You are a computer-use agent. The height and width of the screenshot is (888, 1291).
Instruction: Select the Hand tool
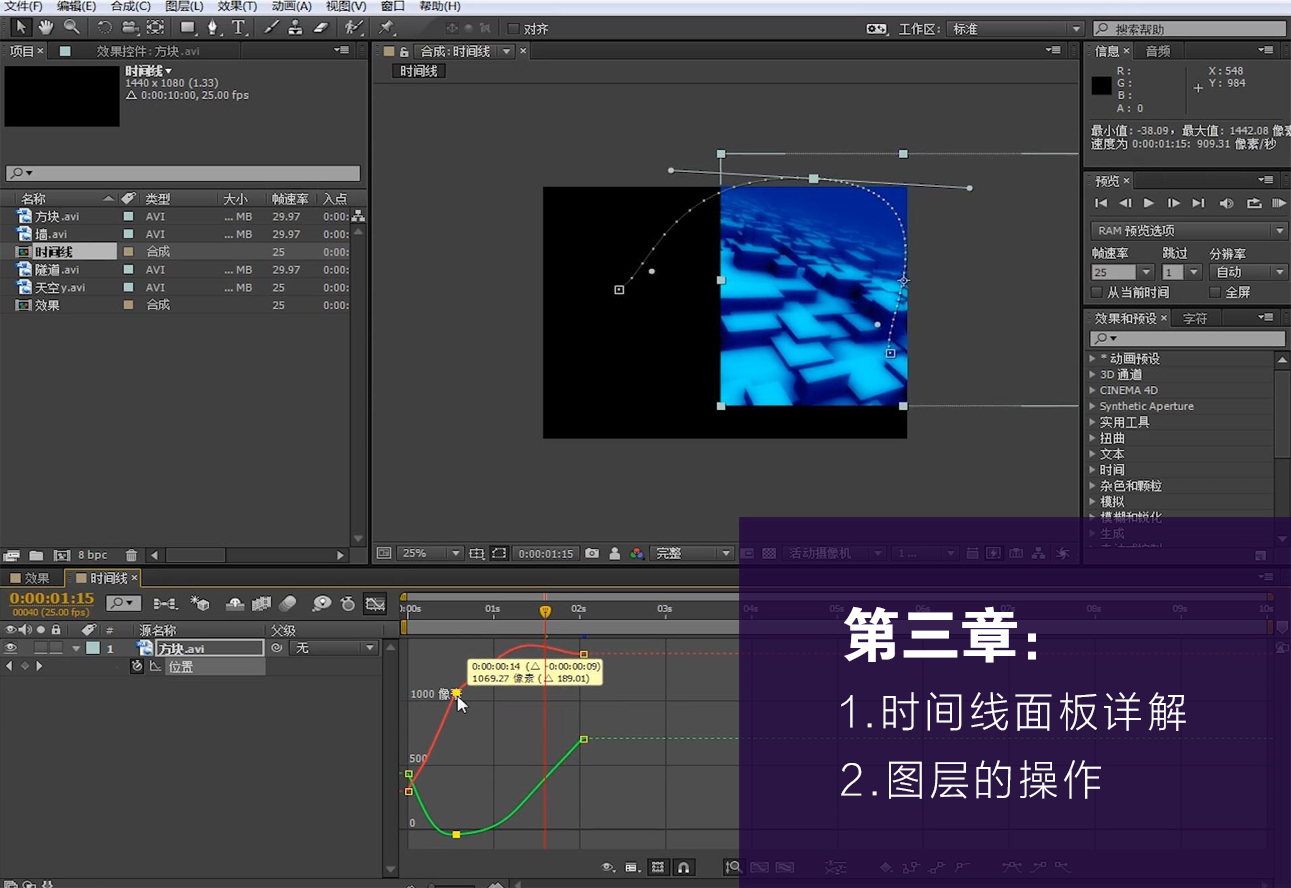click(x=46, y=27)
